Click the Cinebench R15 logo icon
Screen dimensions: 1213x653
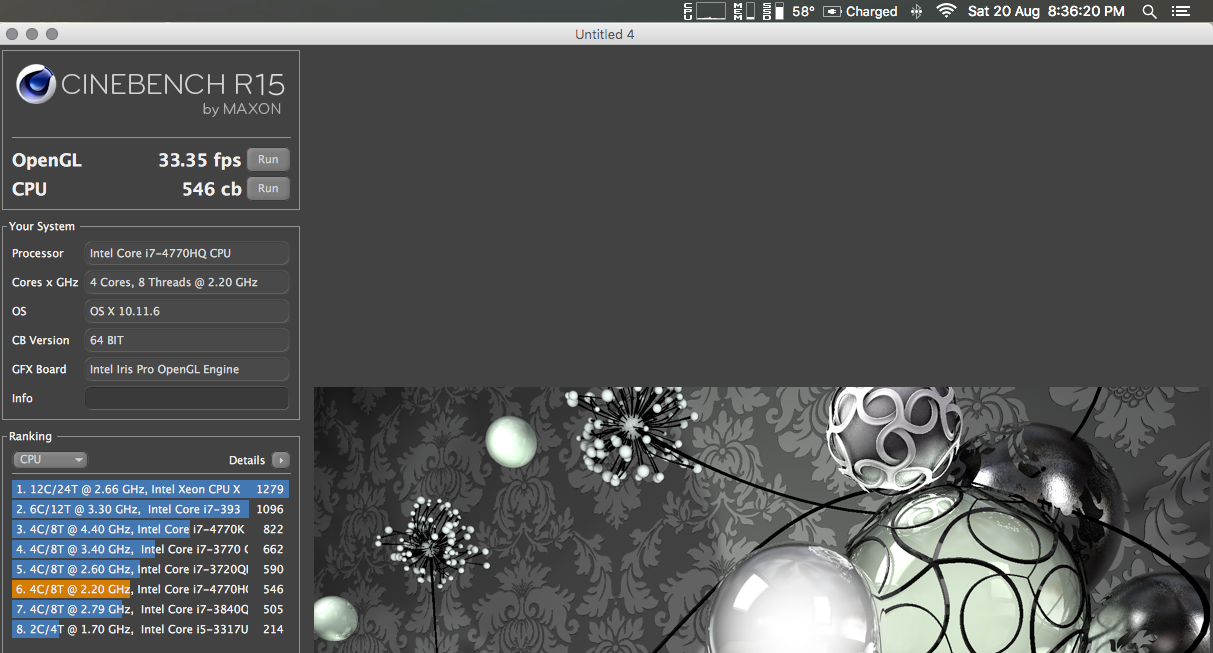pyautogui.click(x=36, y=85)
